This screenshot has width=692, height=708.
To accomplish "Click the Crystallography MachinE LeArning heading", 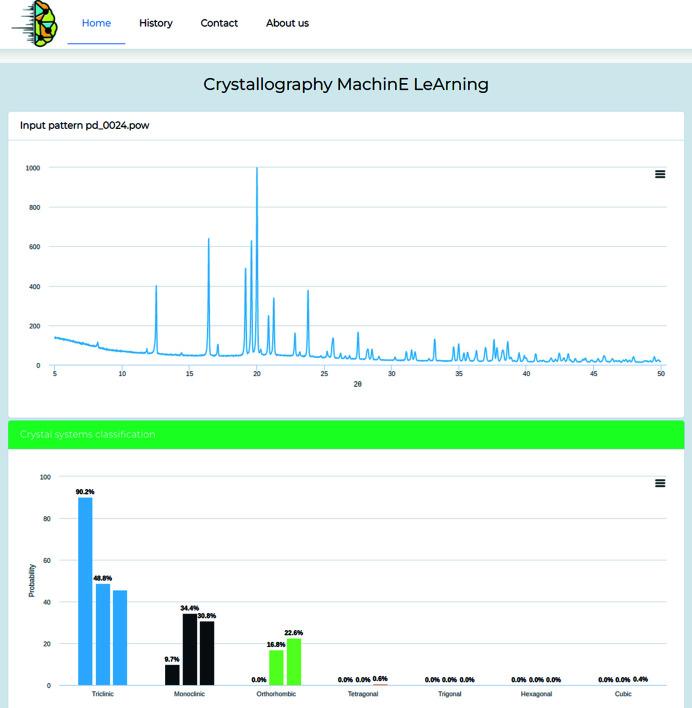I will [x=346, y=84].
